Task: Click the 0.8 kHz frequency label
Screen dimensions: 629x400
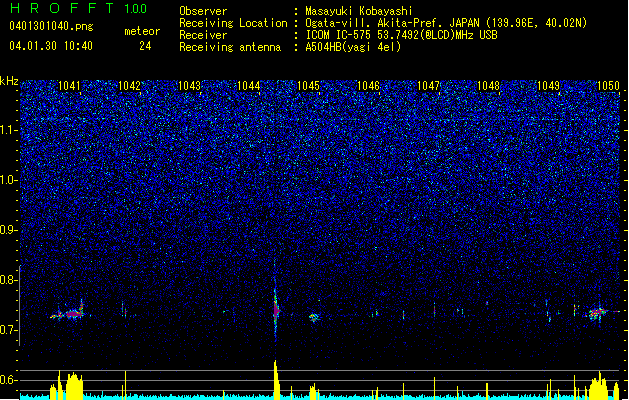Action: coord(9,280)
